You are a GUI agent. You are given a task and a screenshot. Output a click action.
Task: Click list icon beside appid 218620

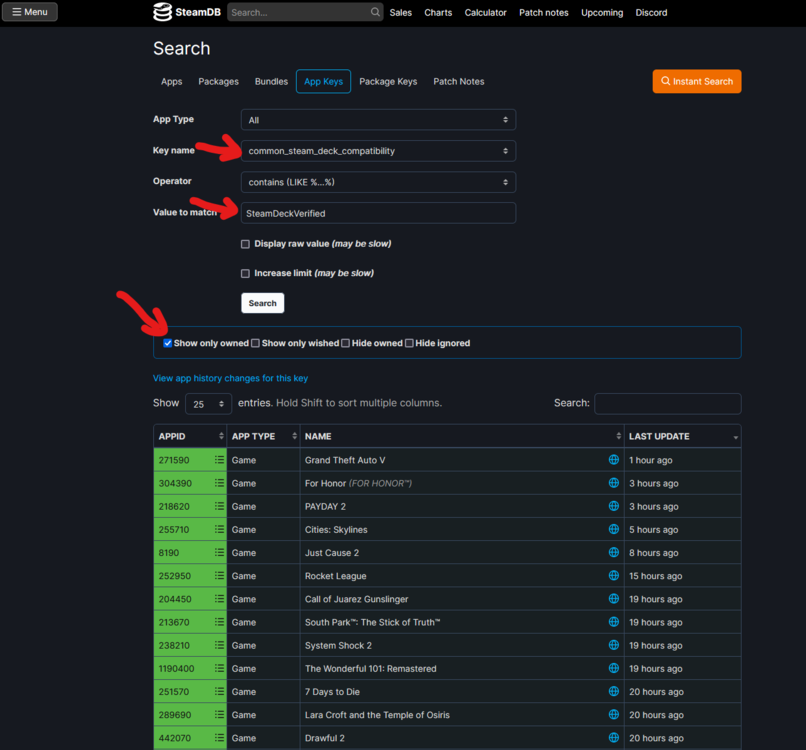(x=219, y=506)
